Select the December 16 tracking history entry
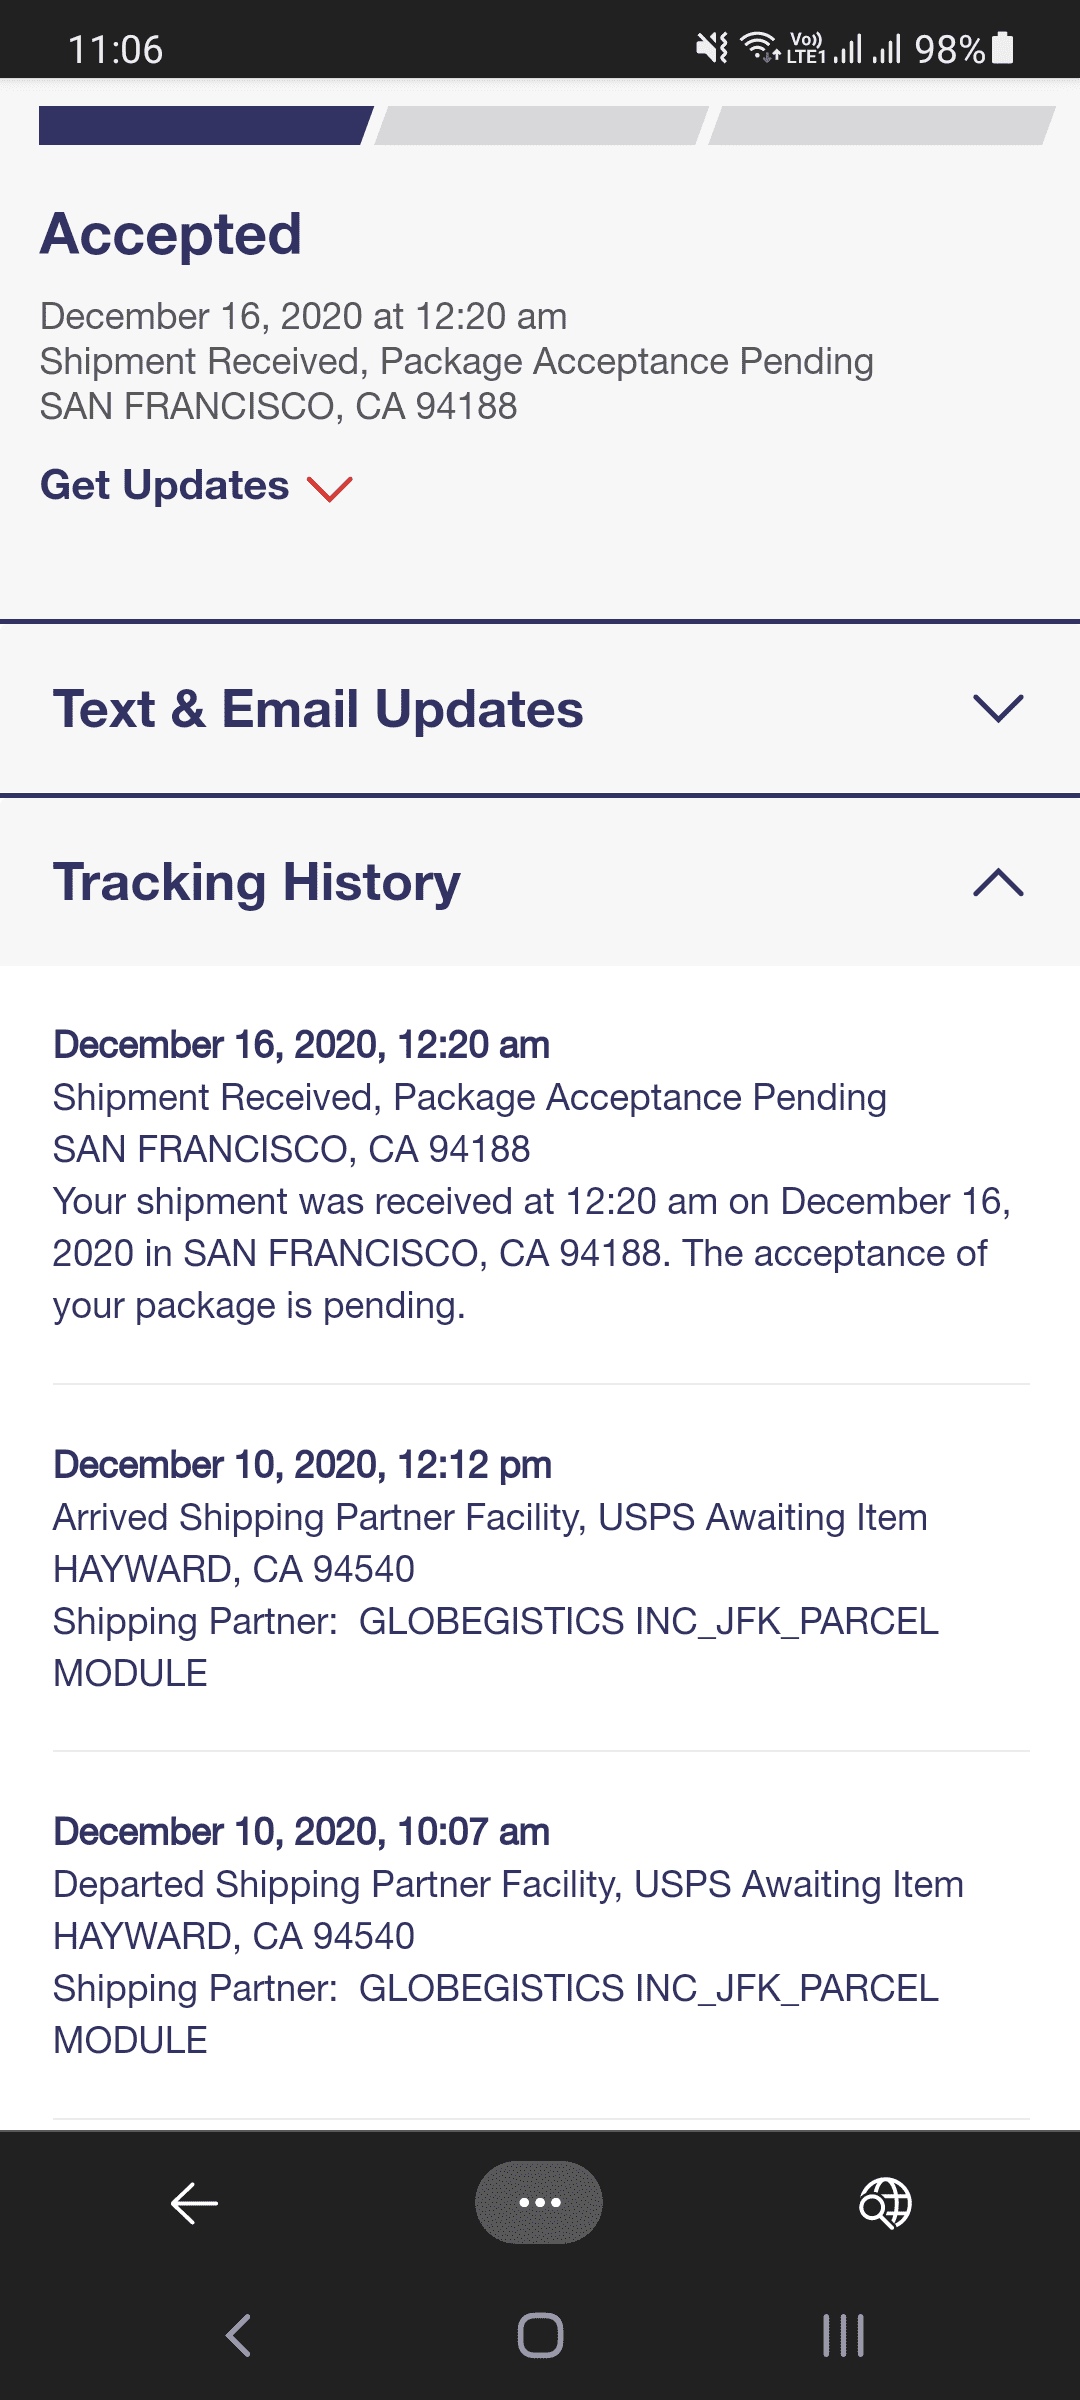Screen dimensions: 1080x2400 540,1175
